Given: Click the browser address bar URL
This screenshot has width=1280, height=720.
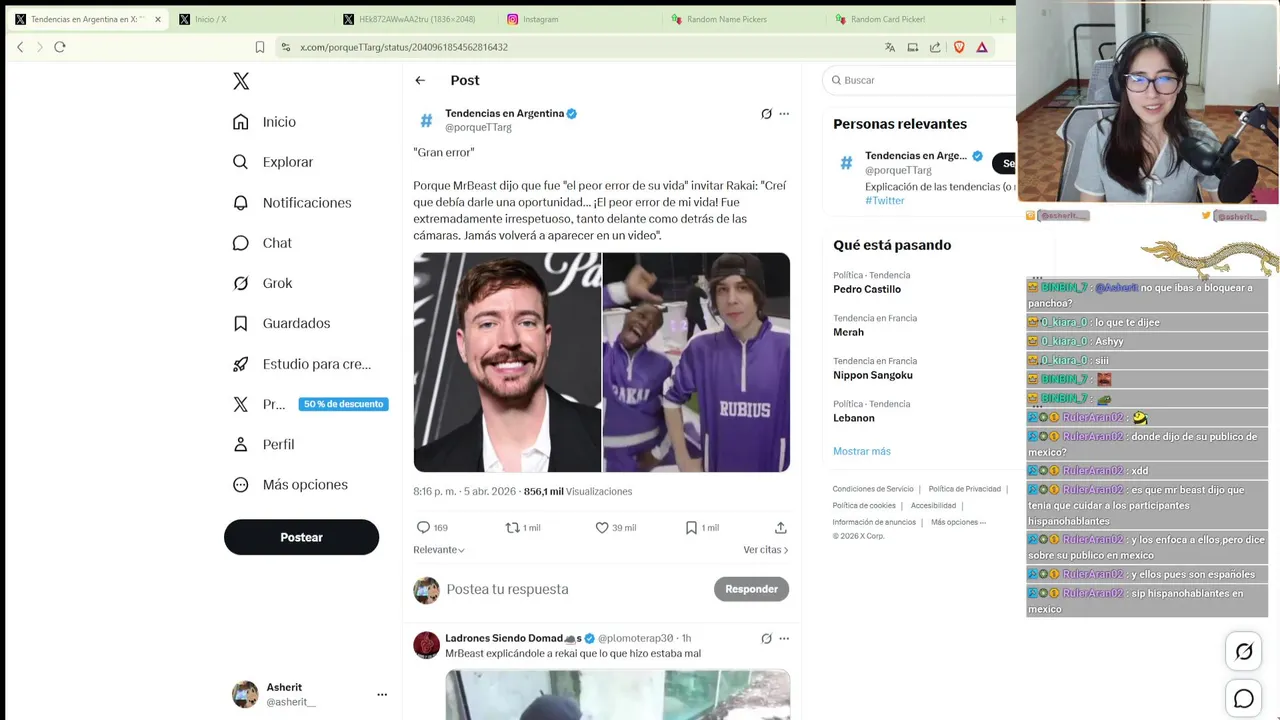Looking at the screenshot, I should click(404, 47).
